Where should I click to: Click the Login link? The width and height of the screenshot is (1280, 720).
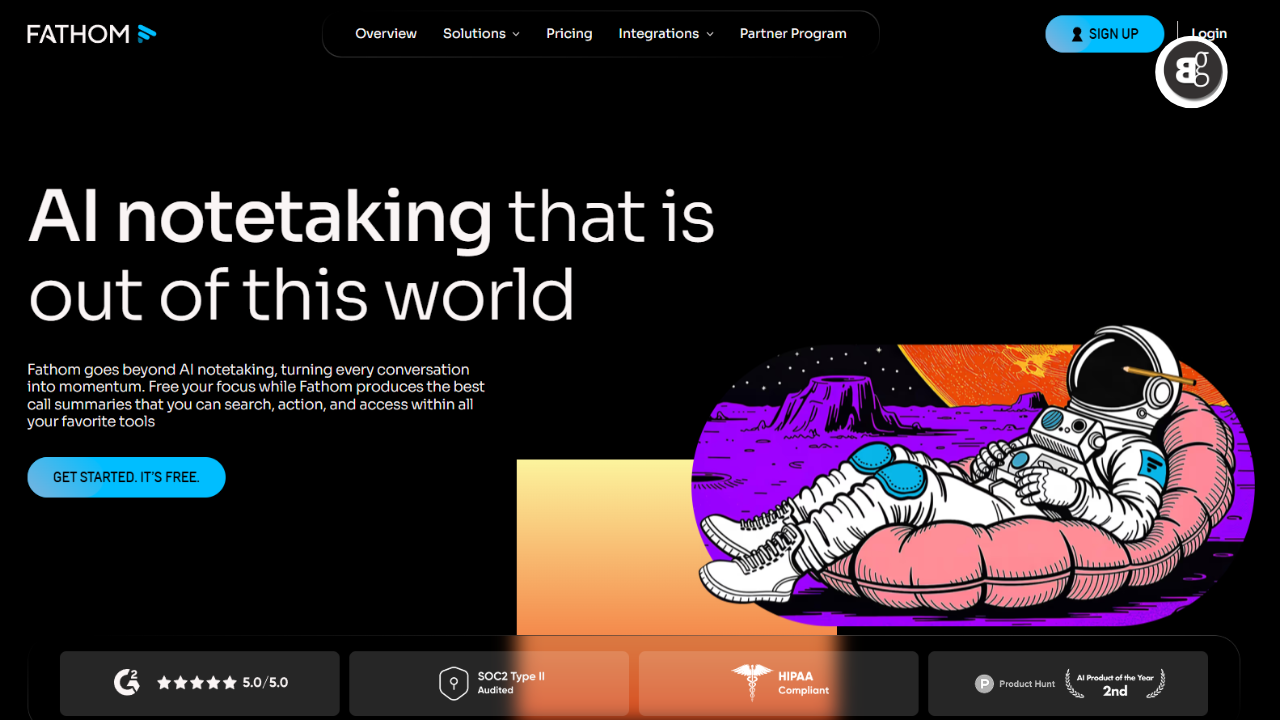click(1209, 34)
